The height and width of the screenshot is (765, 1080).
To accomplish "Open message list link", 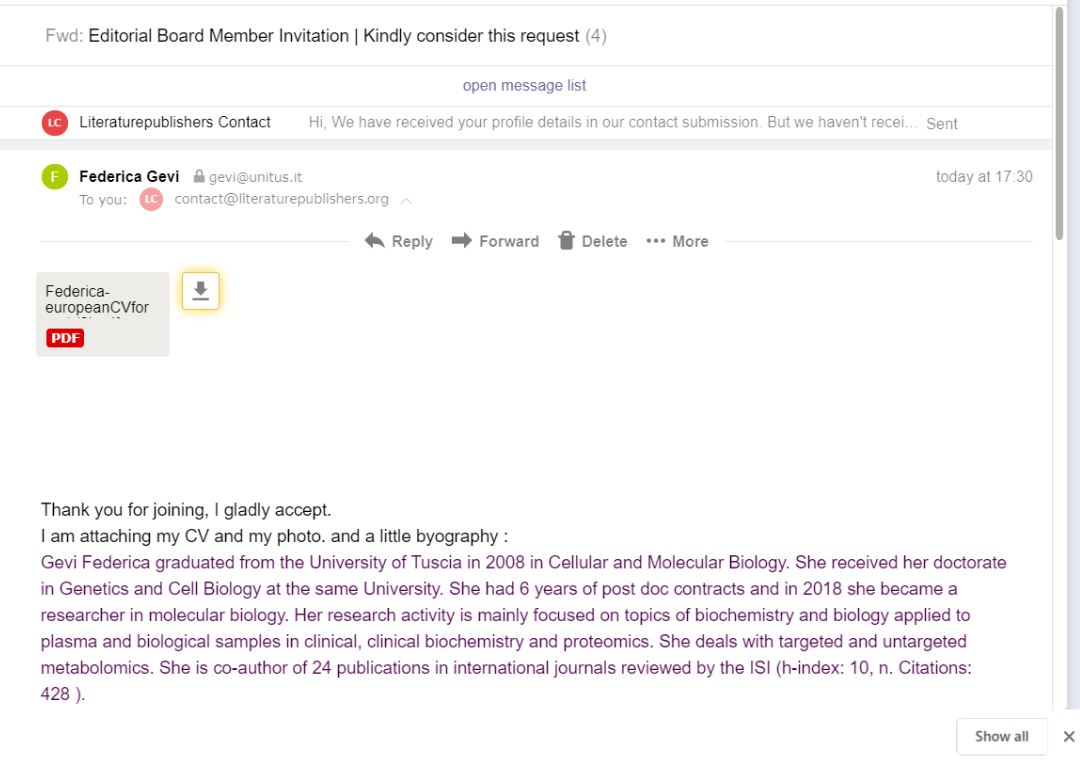I will pos(524,86).
